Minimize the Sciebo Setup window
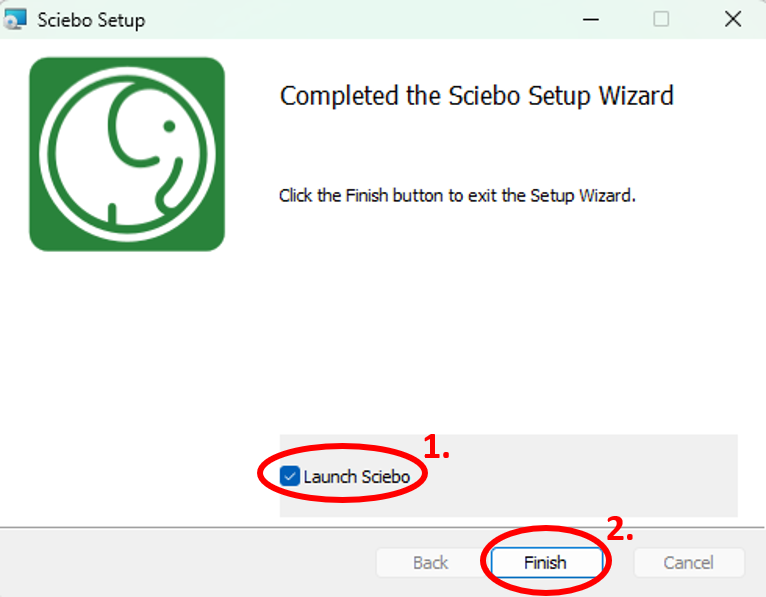 coord(591,20)
